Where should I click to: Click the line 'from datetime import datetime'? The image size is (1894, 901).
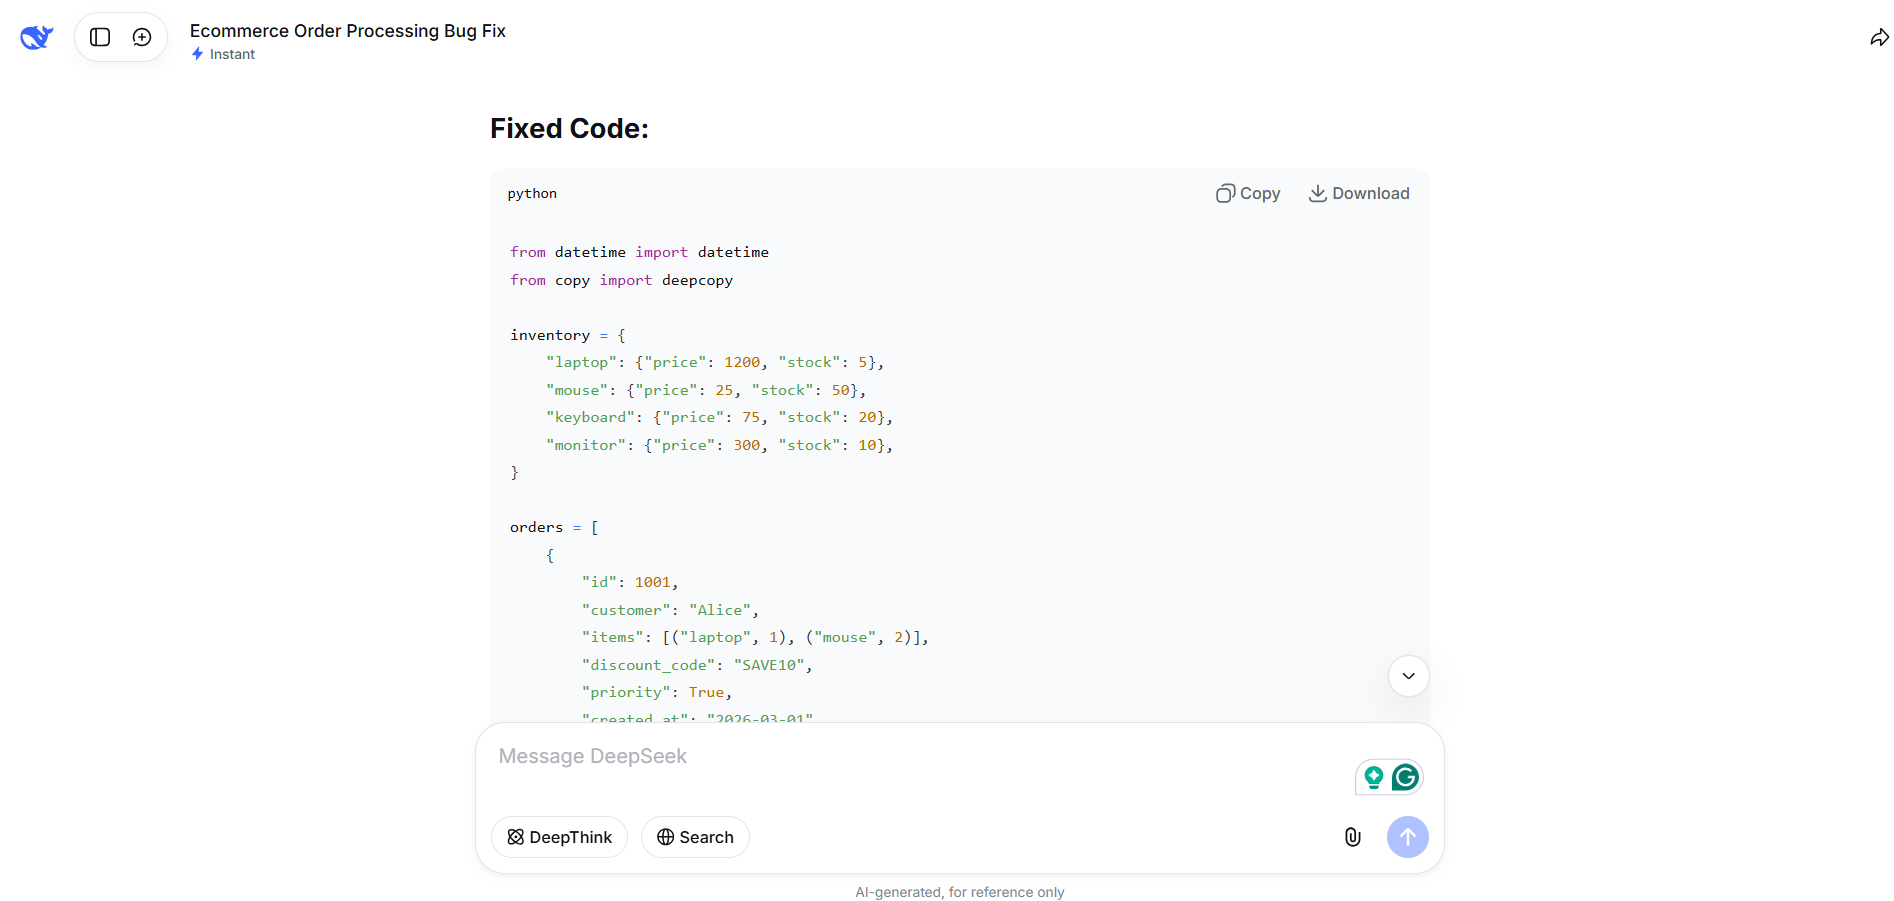pyautogui.click(x=639, y=252)
